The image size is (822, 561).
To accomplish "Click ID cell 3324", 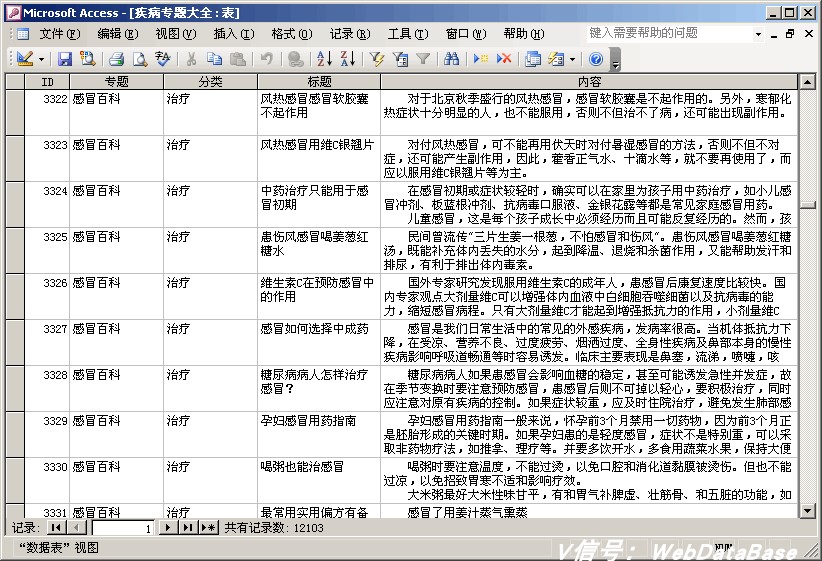I will click(x=47, y=204).
